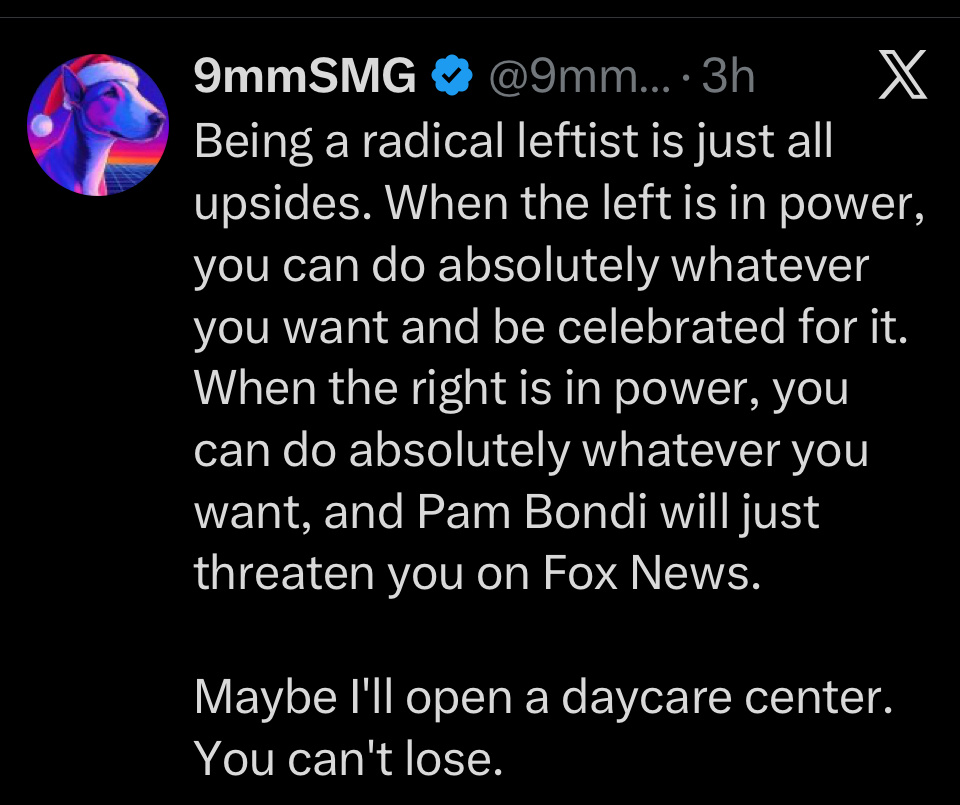
Task: Click the line "You can't lose."
Action: click(x=347, y=758)
